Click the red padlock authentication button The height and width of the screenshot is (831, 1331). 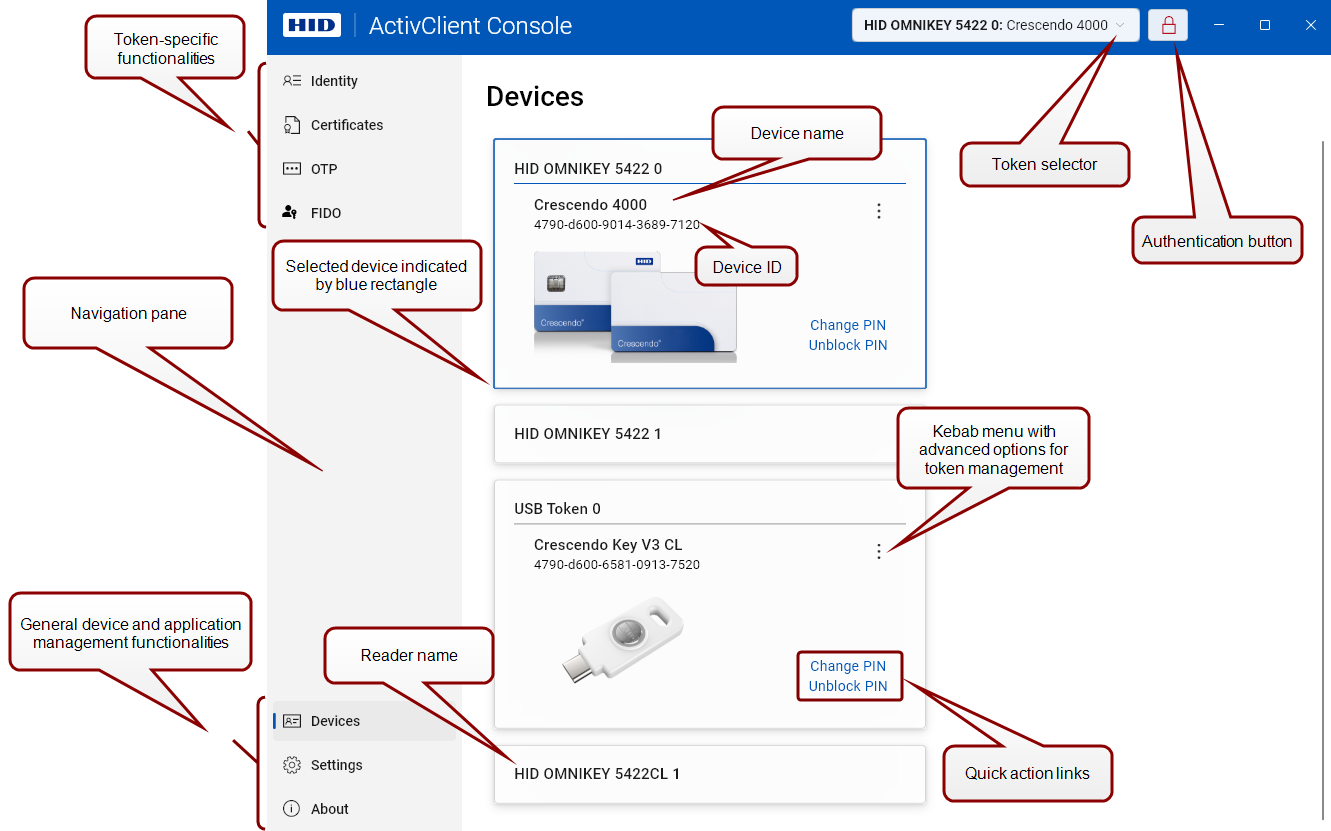tap(1168, 25)
